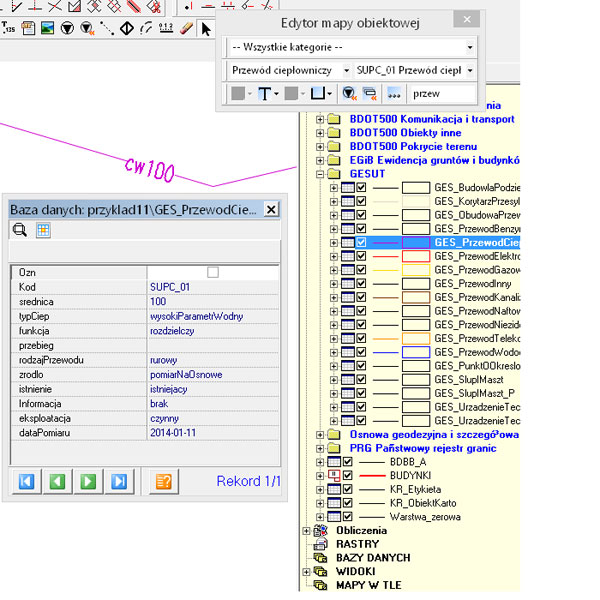Toggle visibility checkbox for GES_PrzewodGazow layer
This screenshot has height=600, width=600.
361,270
